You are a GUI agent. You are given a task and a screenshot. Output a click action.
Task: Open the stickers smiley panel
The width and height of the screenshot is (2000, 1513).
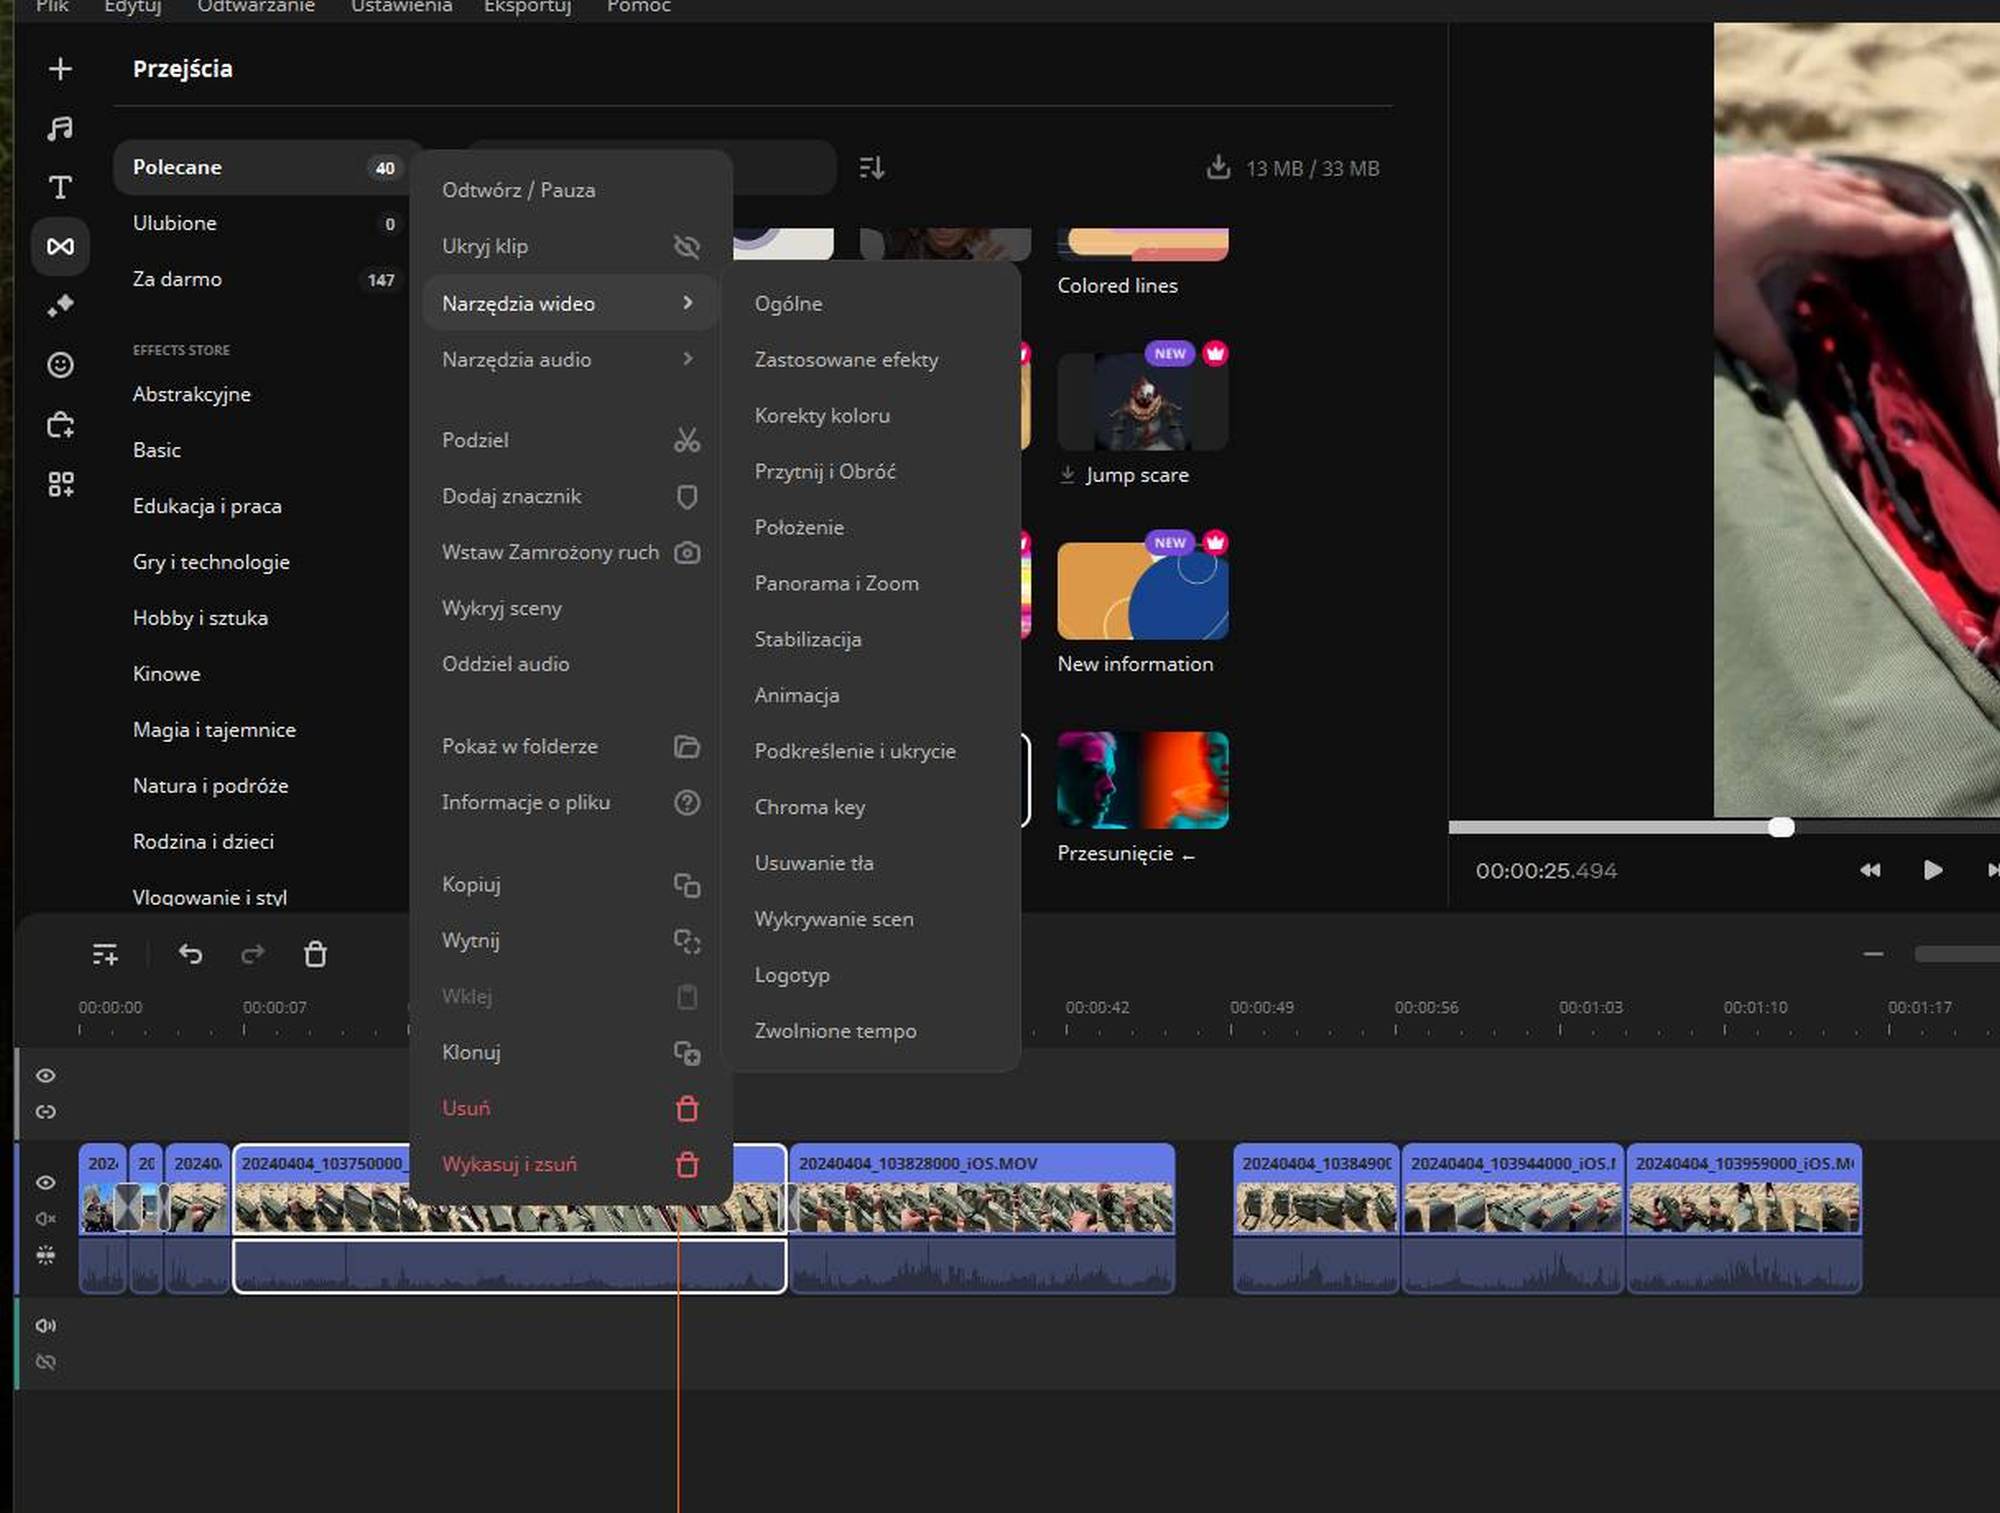coord(60,365)
